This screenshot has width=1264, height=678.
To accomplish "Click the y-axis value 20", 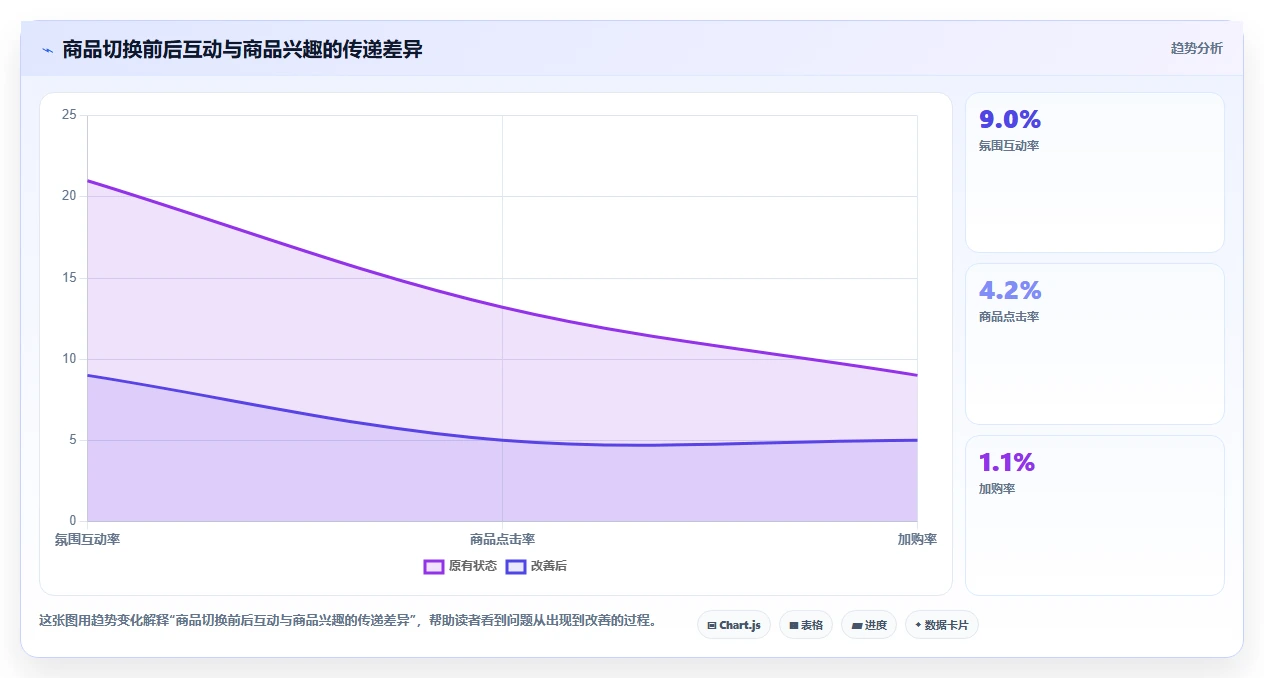I will tap(69, 196).
